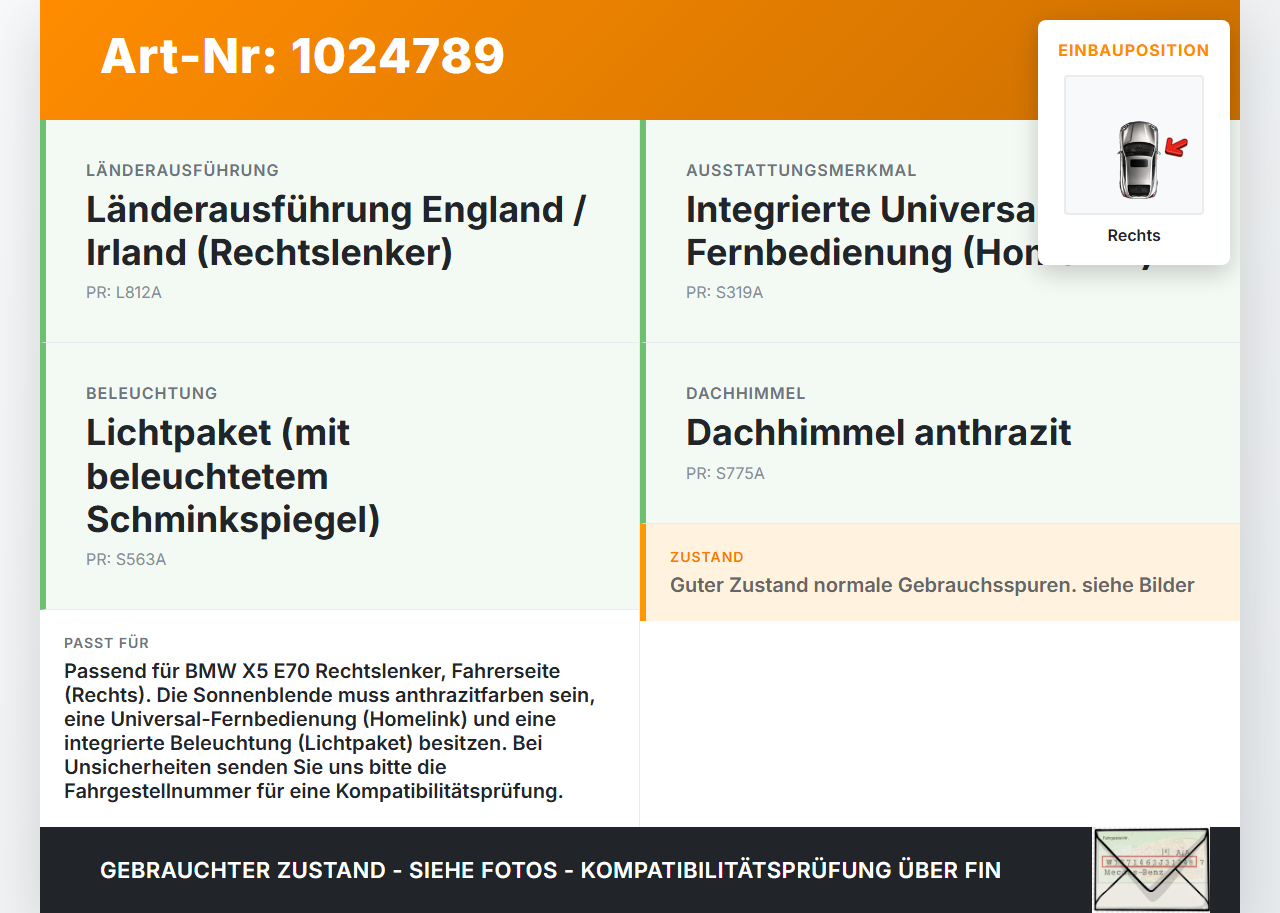Screen dimensions: 1280x913
Task: Open the Fahrzeugschein document thumbnail
Action: click(1151, 869)
